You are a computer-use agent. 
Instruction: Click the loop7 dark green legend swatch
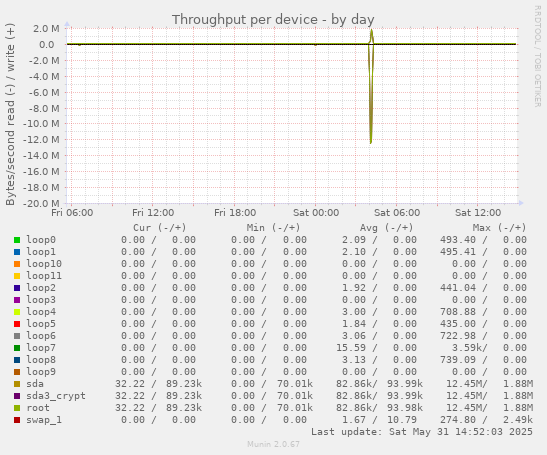tap(17, 348)
